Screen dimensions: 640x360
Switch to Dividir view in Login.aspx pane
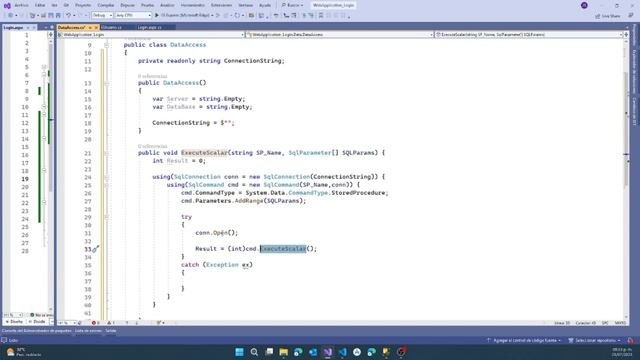(37, 322)
